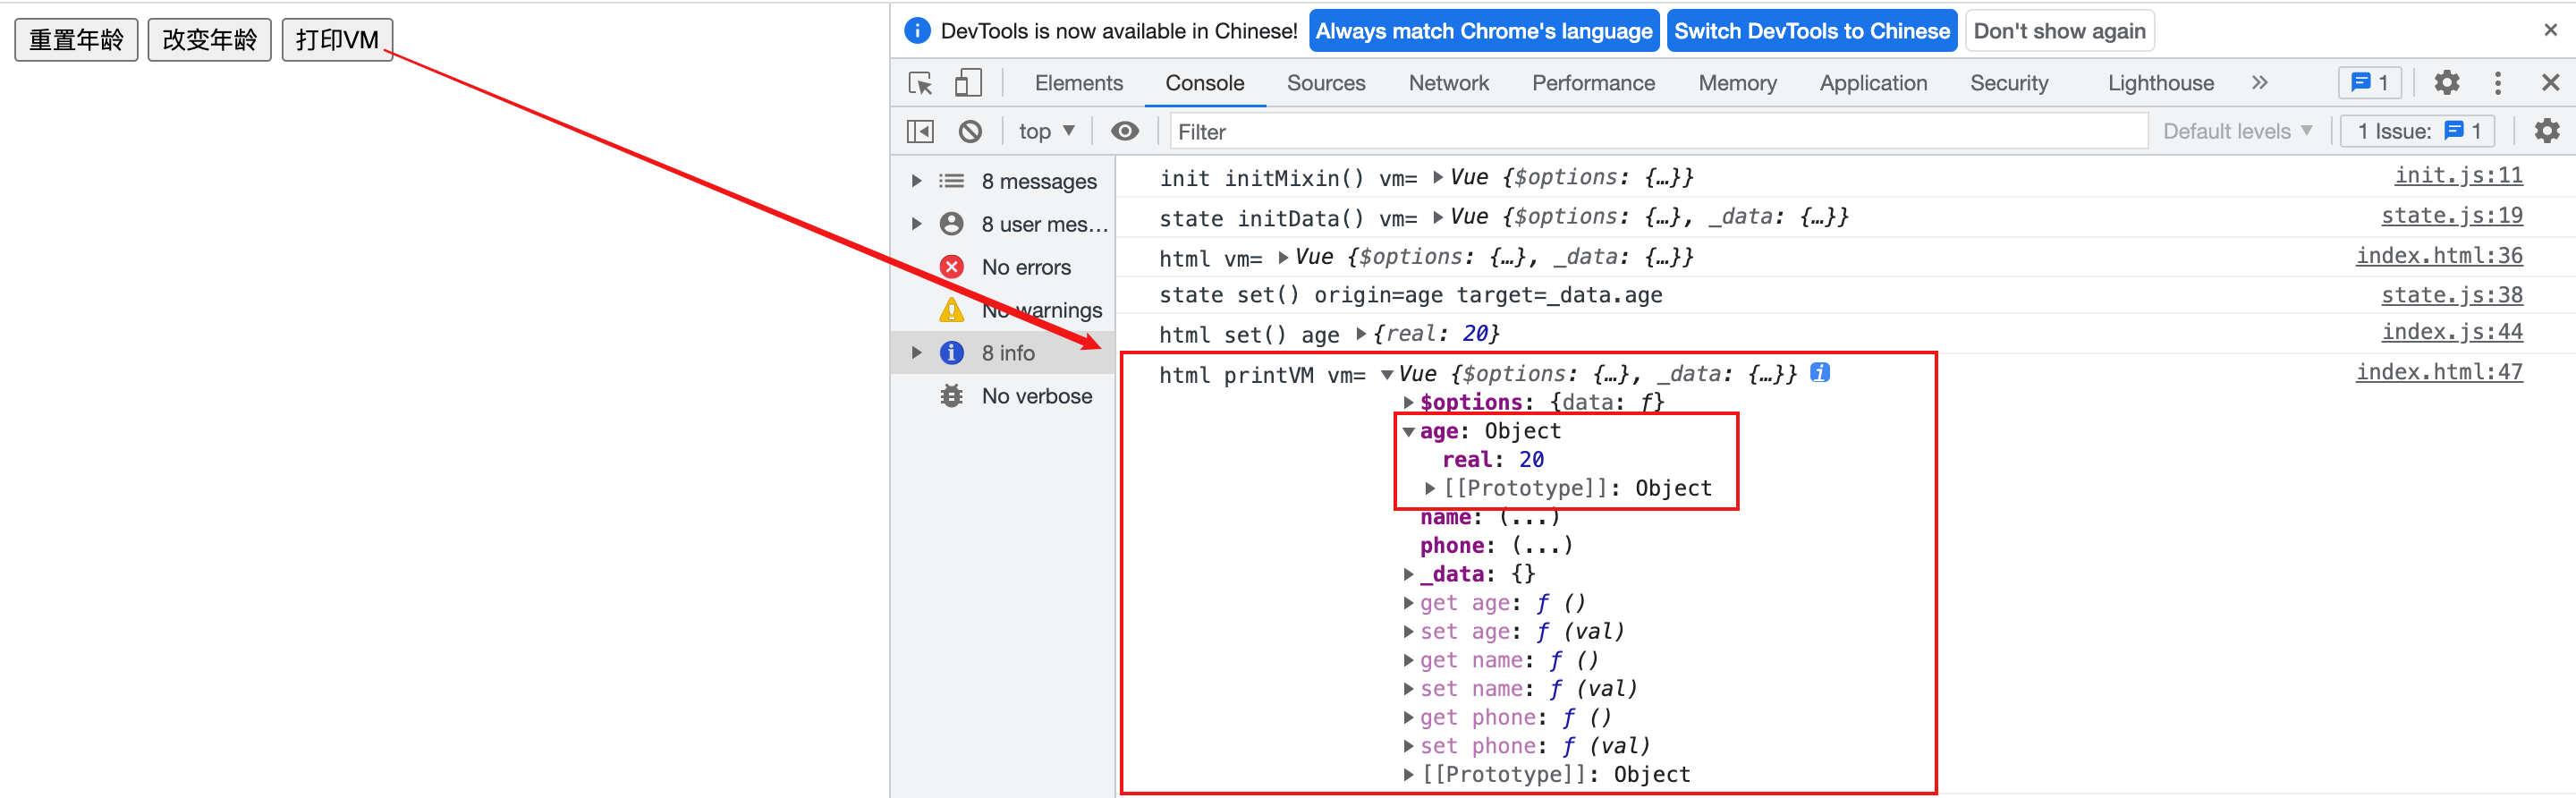Open console settings gear icon
This screenshot has height=798, width=2576.
coord(2547,132)
